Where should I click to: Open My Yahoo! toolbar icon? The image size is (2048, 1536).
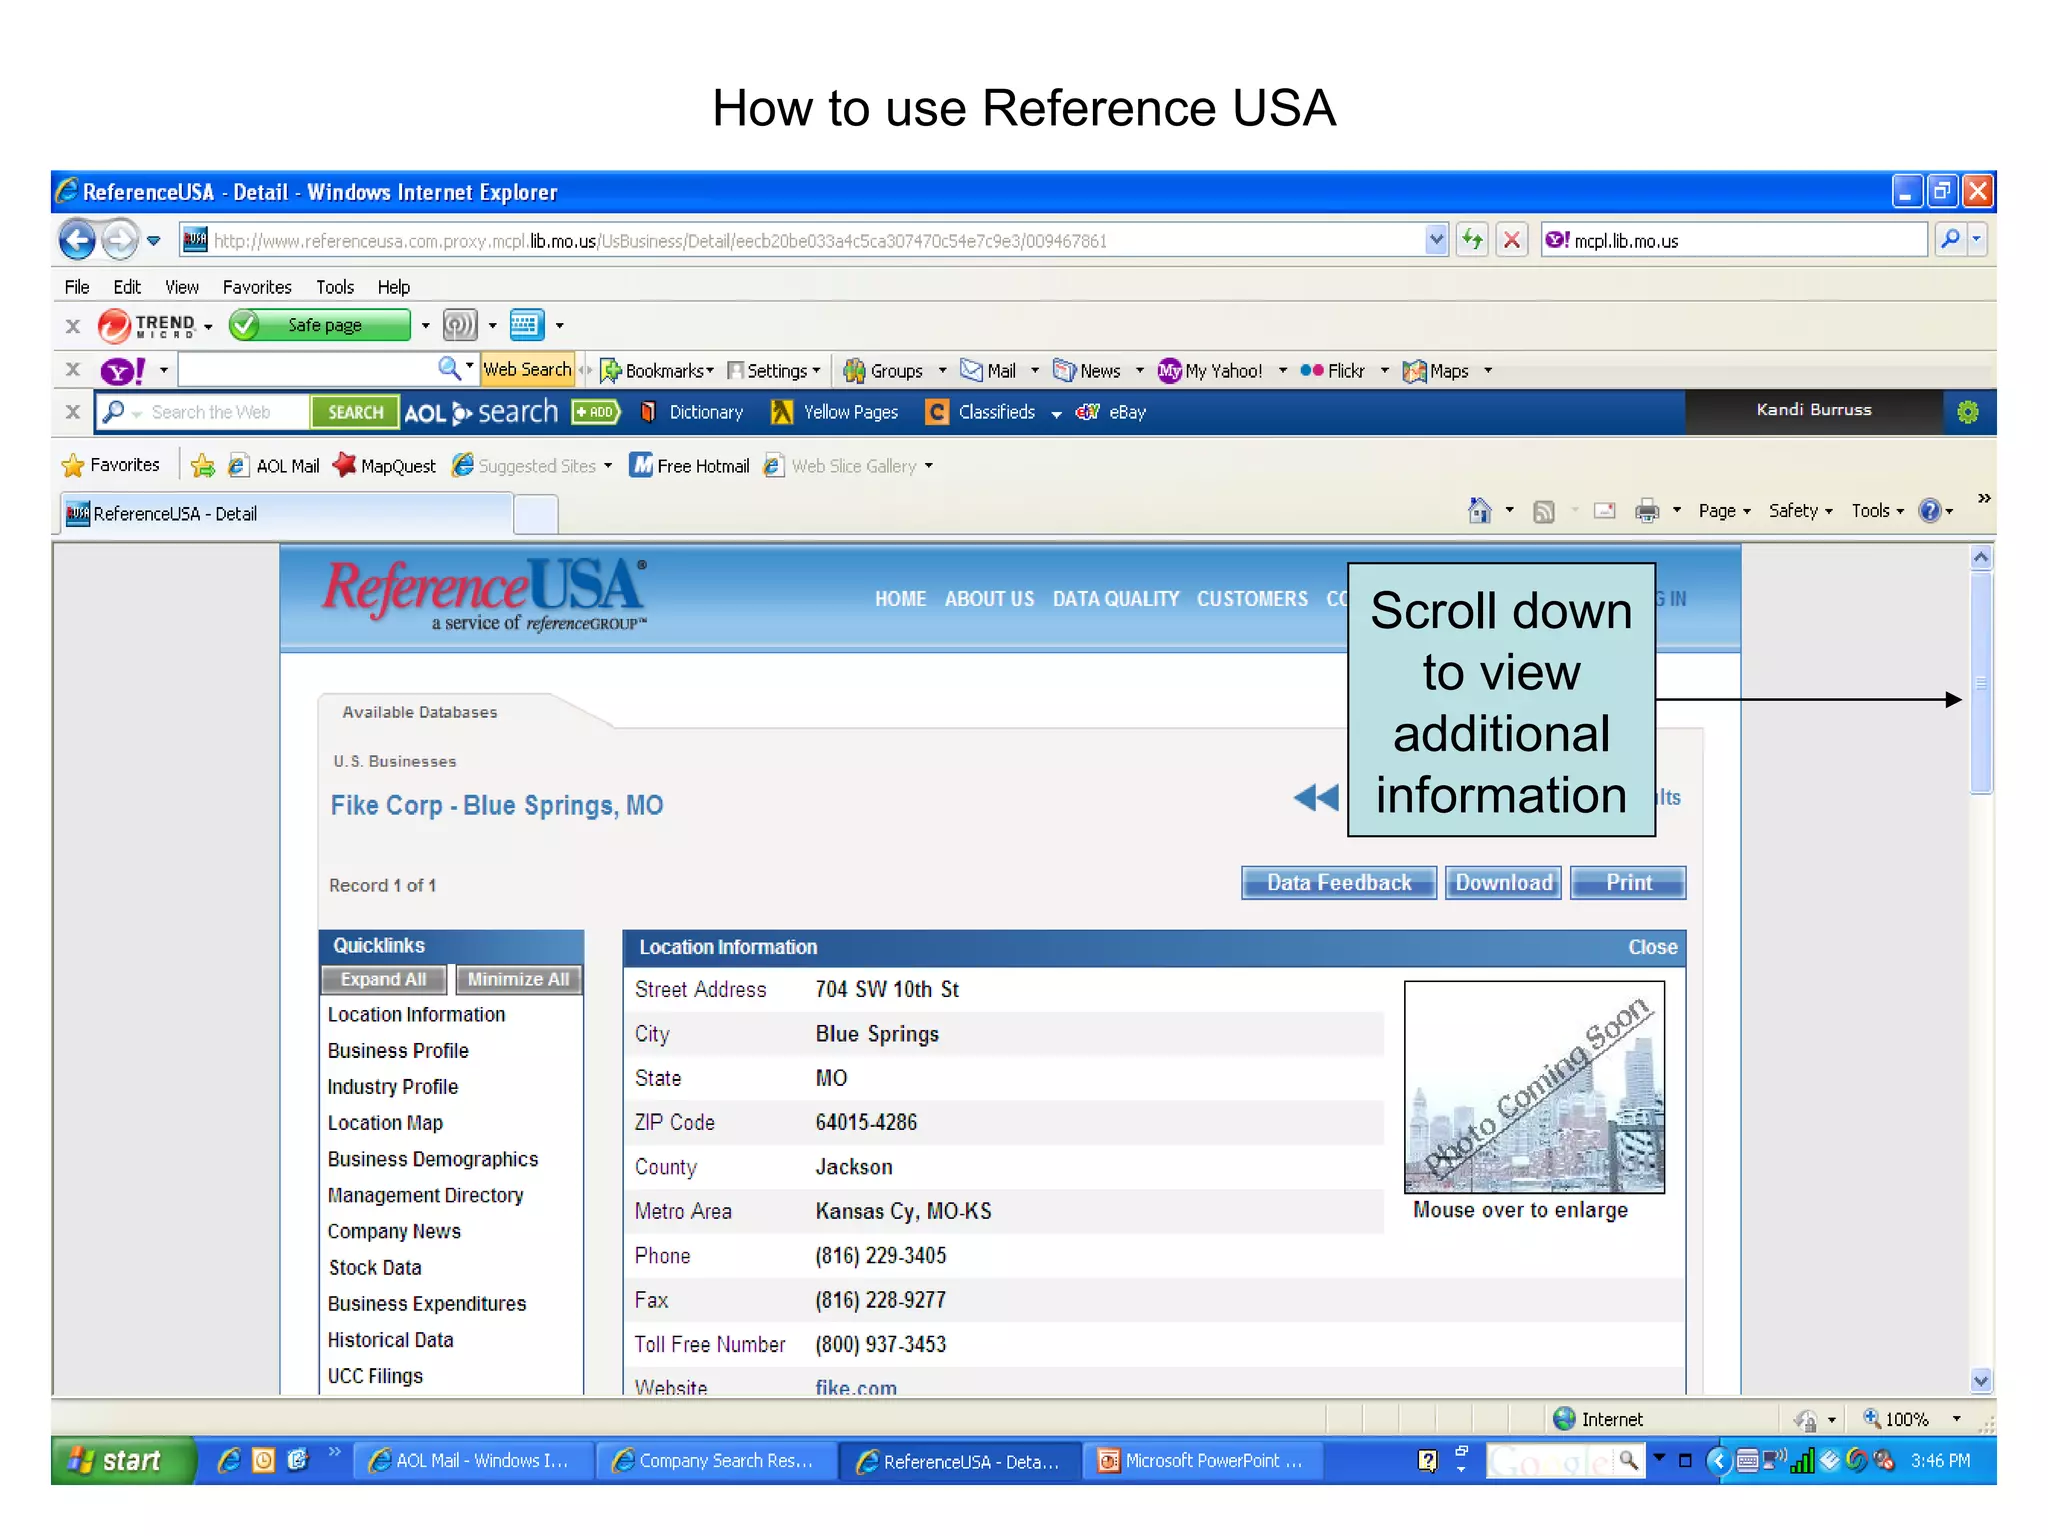pos(1169,371)
